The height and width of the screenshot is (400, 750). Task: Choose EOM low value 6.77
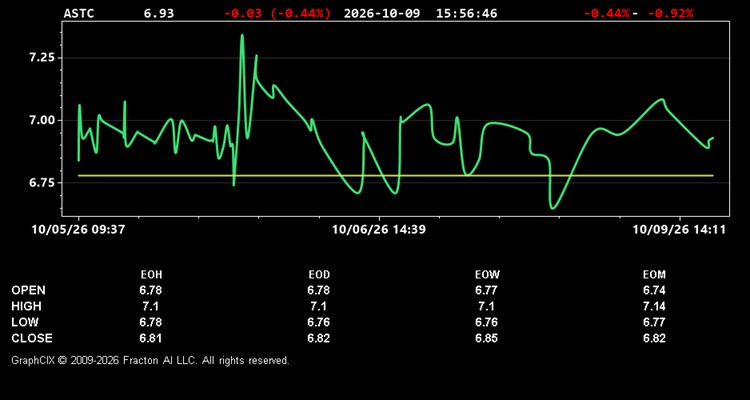(x=654, y=322)
